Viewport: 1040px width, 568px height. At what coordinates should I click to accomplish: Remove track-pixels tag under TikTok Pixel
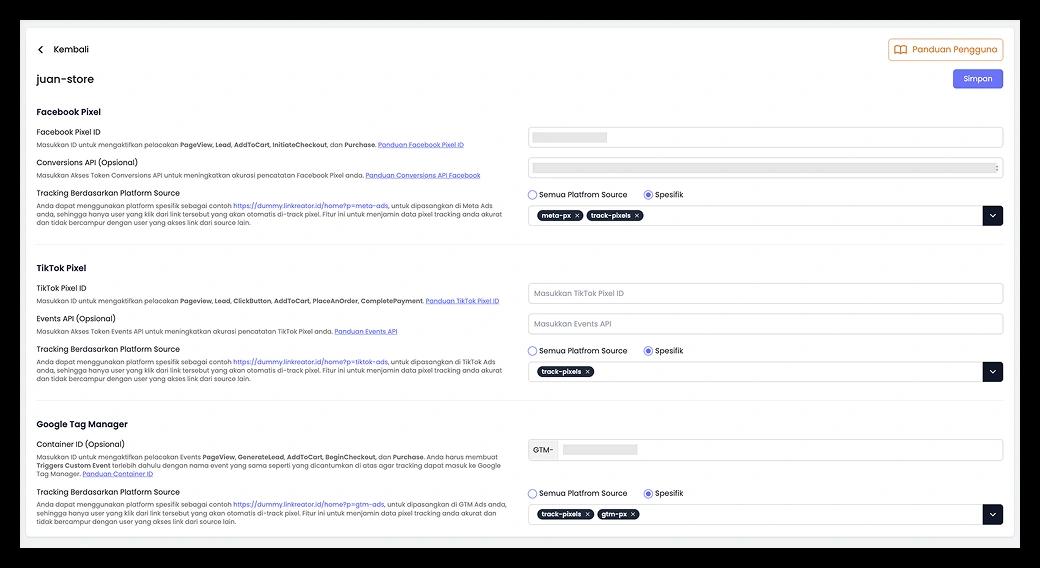pos(588,372)
